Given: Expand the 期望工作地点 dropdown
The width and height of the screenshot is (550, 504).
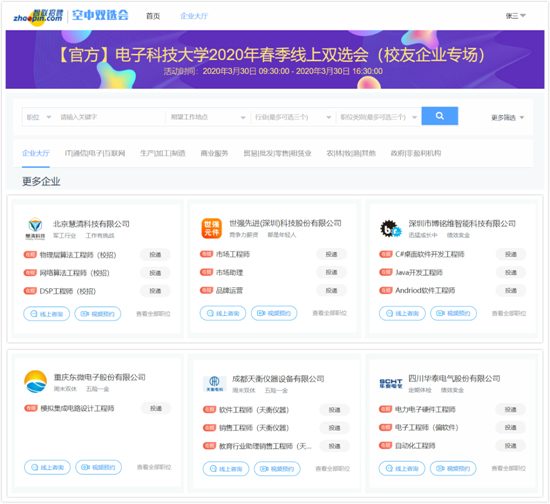Looking at the screenshot, I should point(208,117).
